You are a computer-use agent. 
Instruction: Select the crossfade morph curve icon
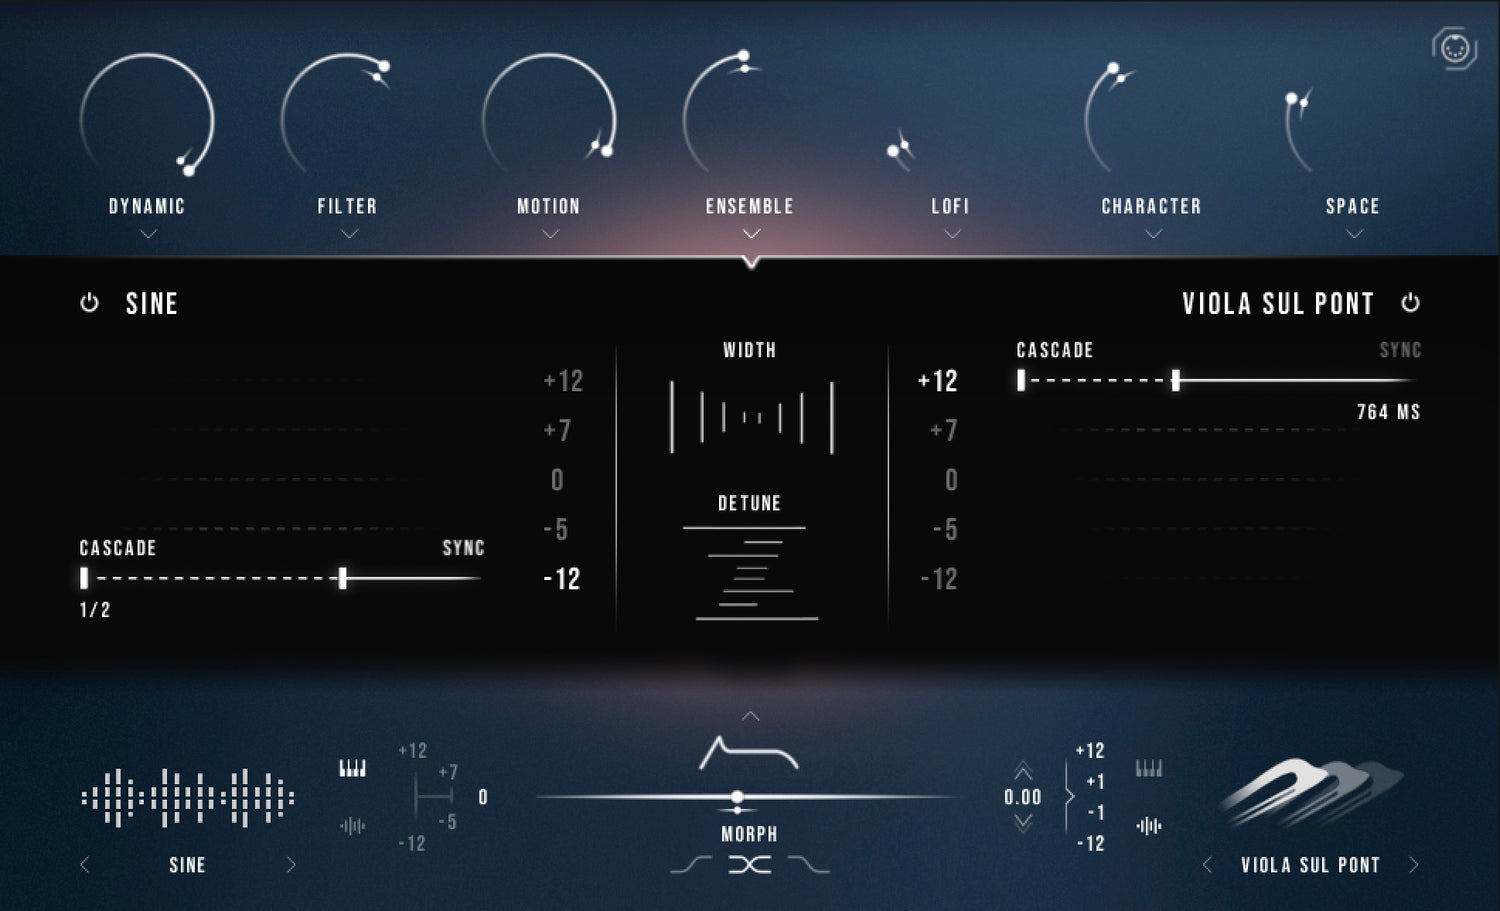click(750, 865)
